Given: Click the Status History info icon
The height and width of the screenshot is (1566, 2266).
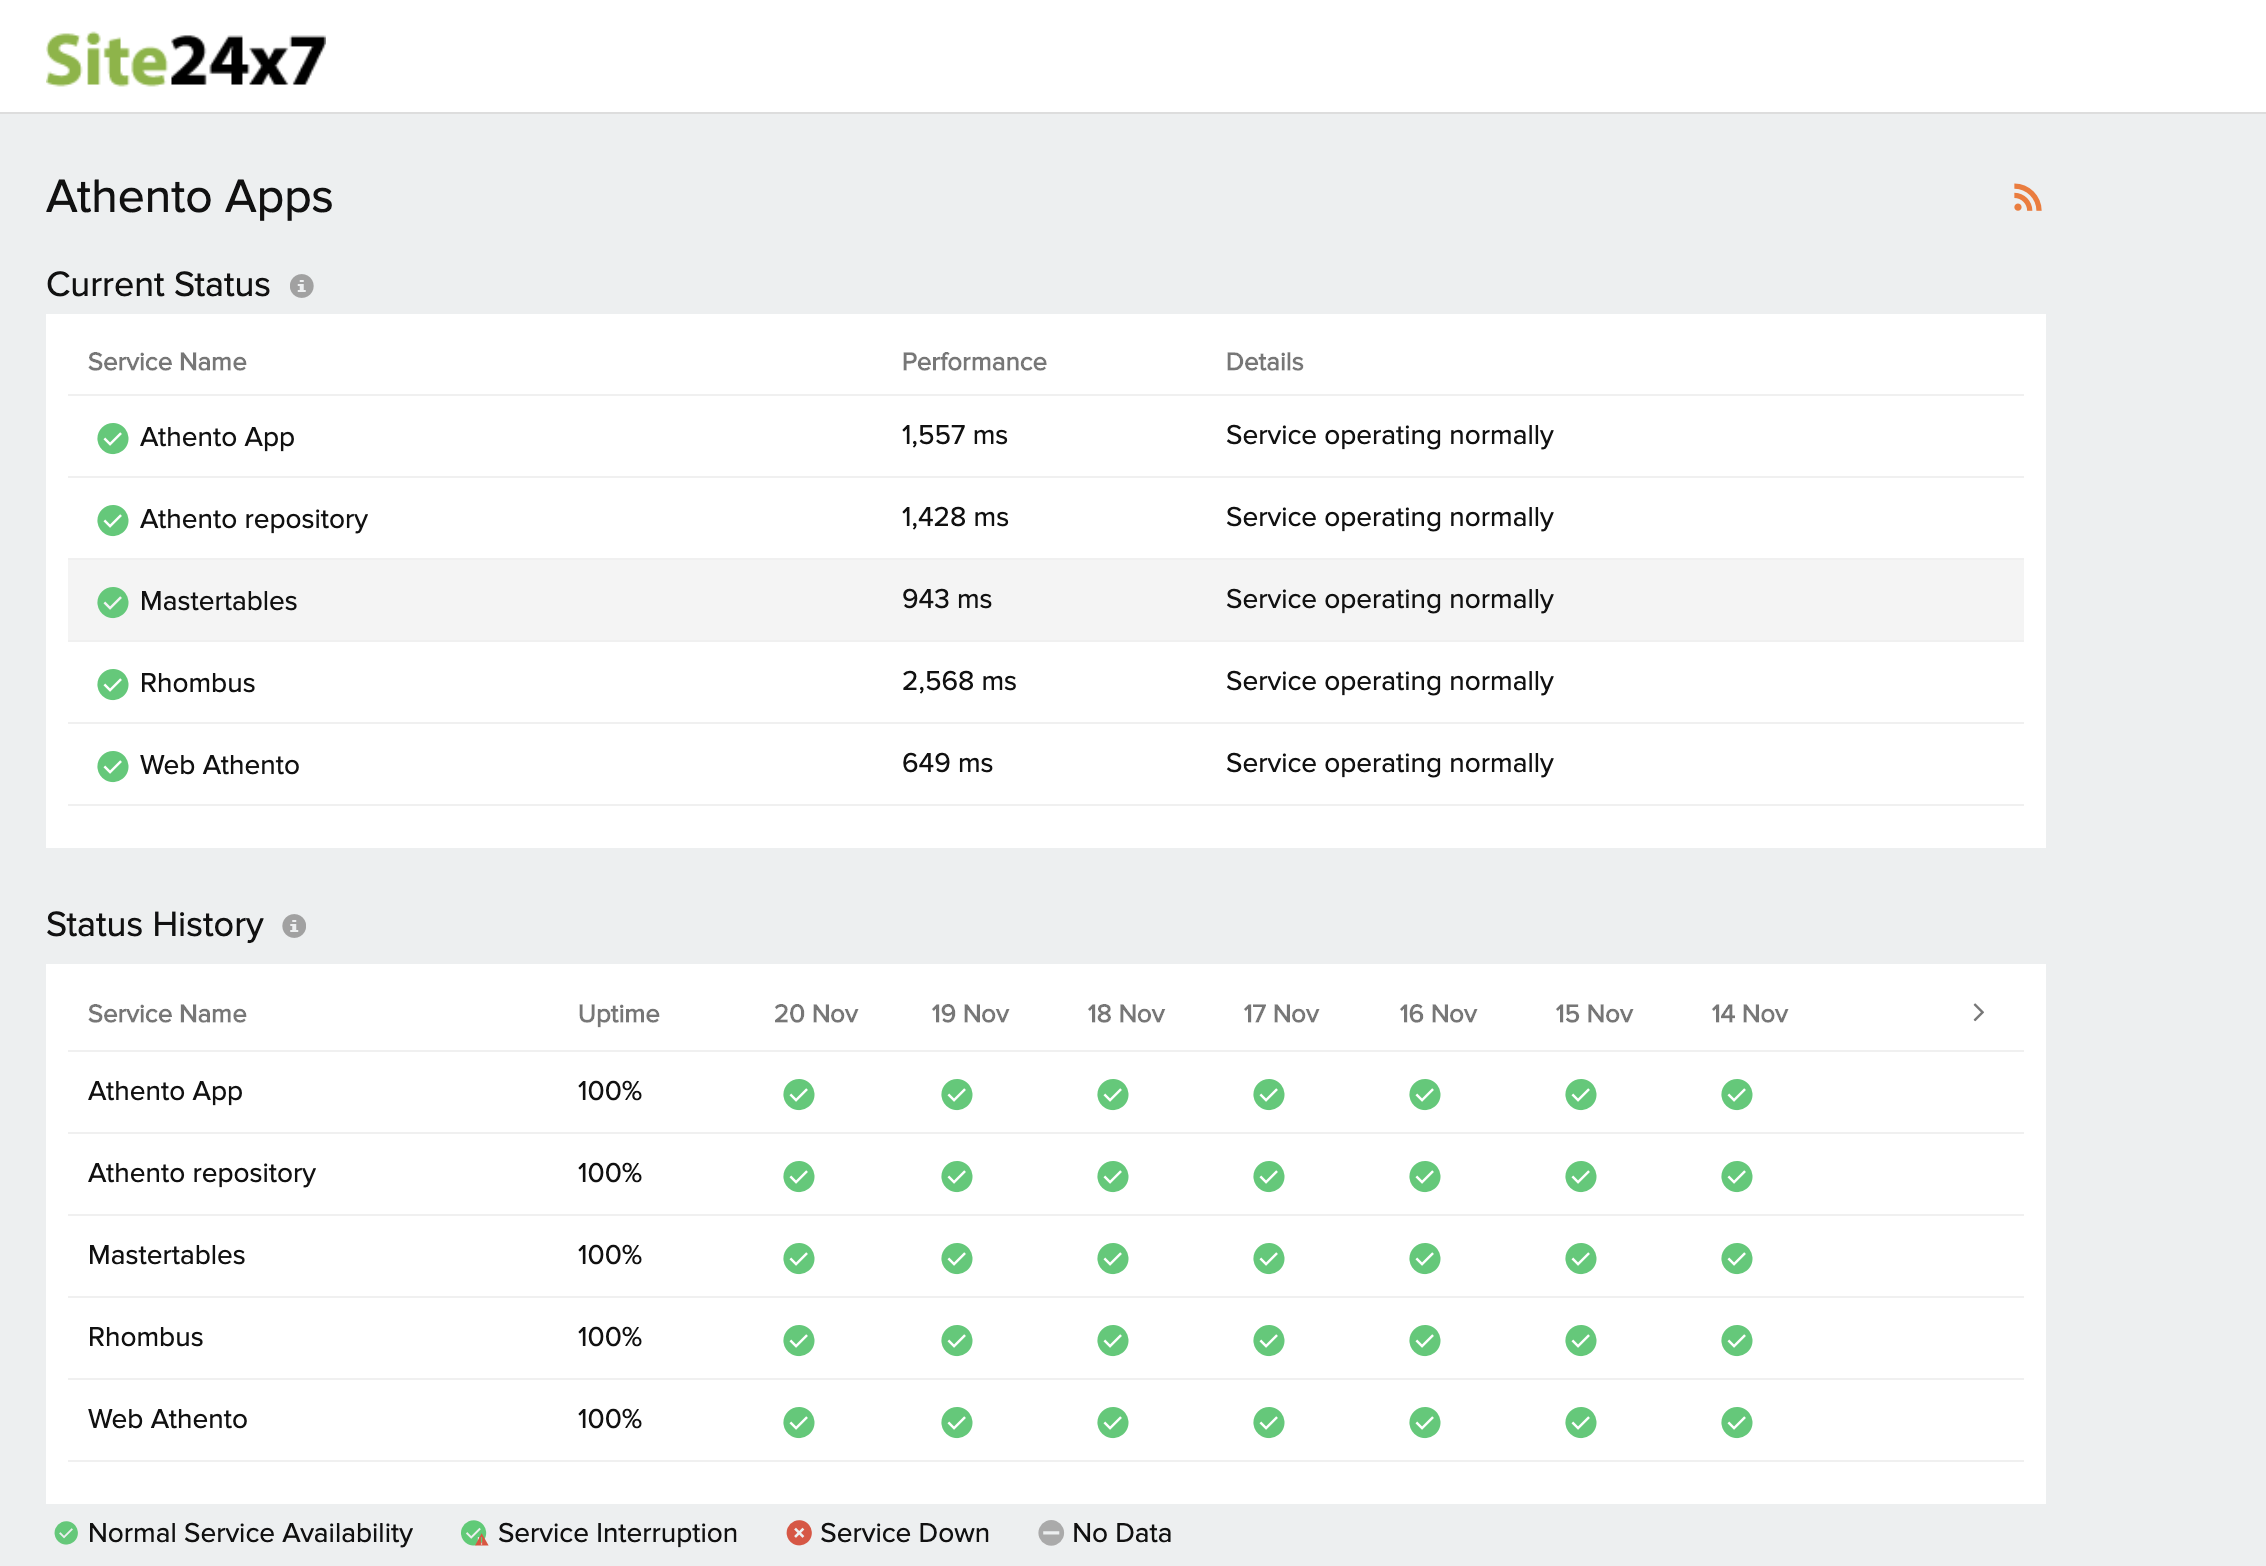Looking at the screenshot, I should (x=293, y=926).
